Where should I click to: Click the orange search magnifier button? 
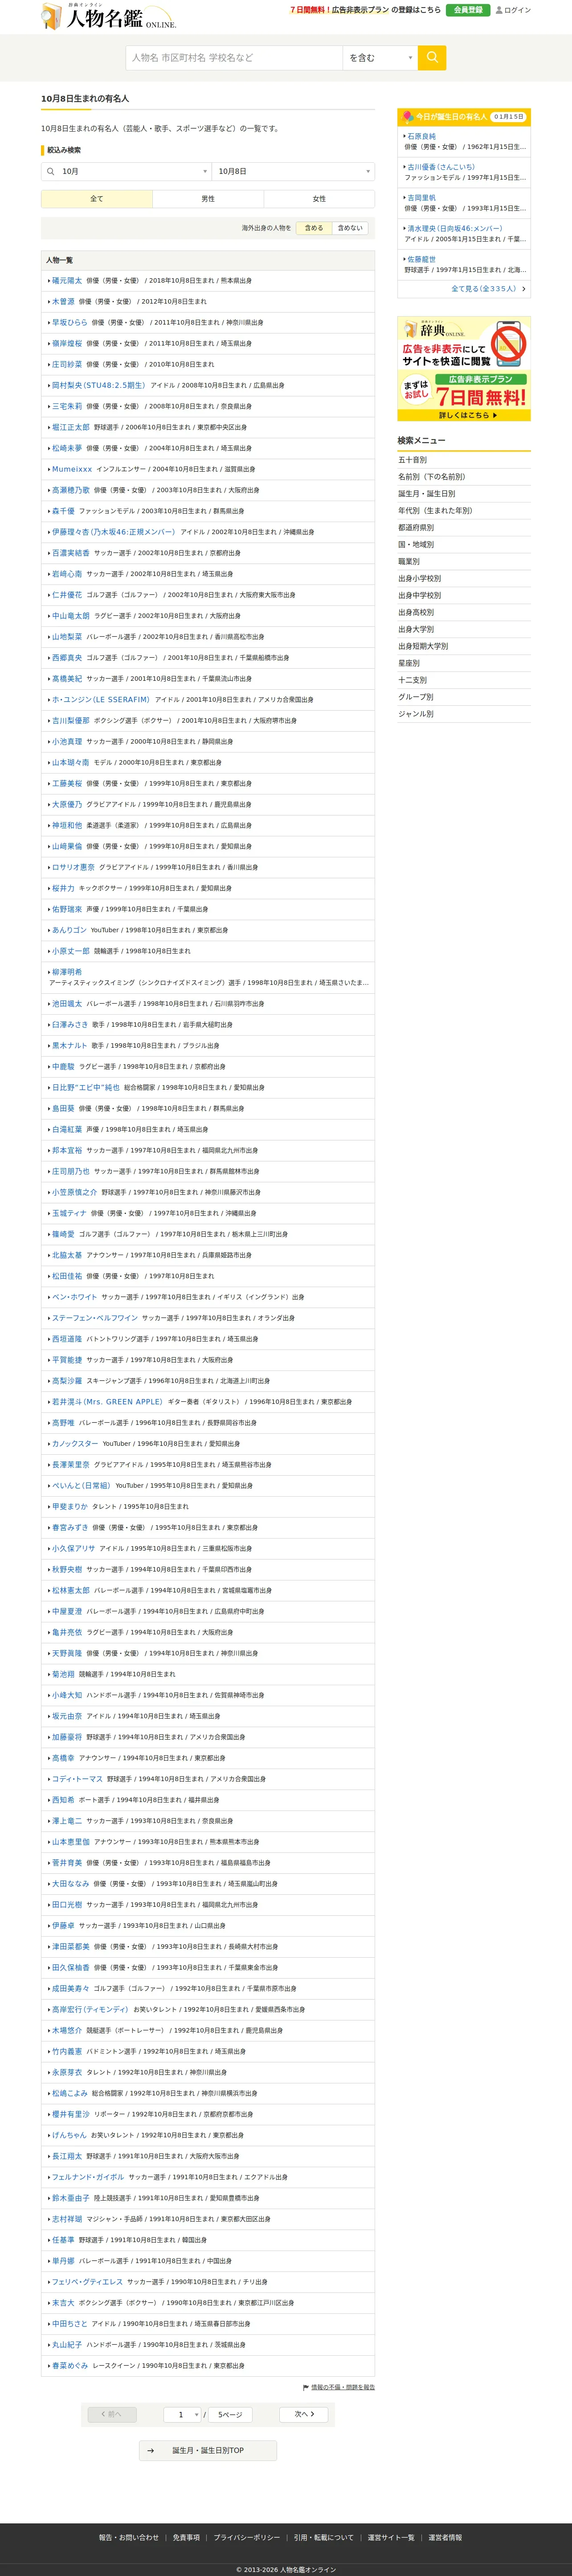tap(432, 57)
